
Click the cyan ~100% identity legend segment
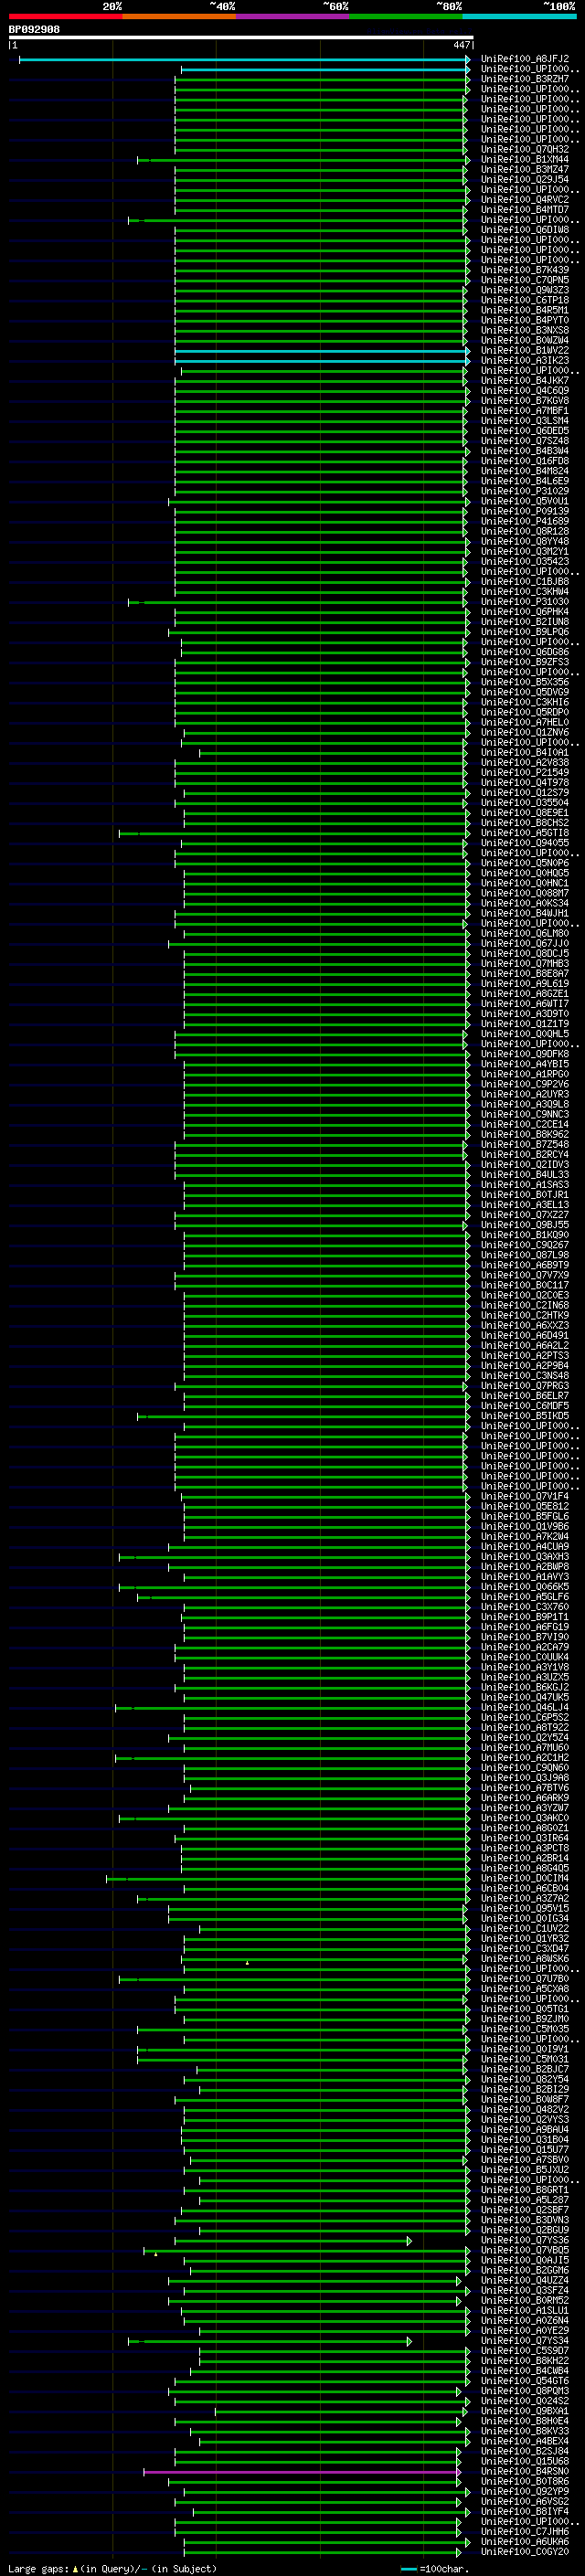[520, 16]
